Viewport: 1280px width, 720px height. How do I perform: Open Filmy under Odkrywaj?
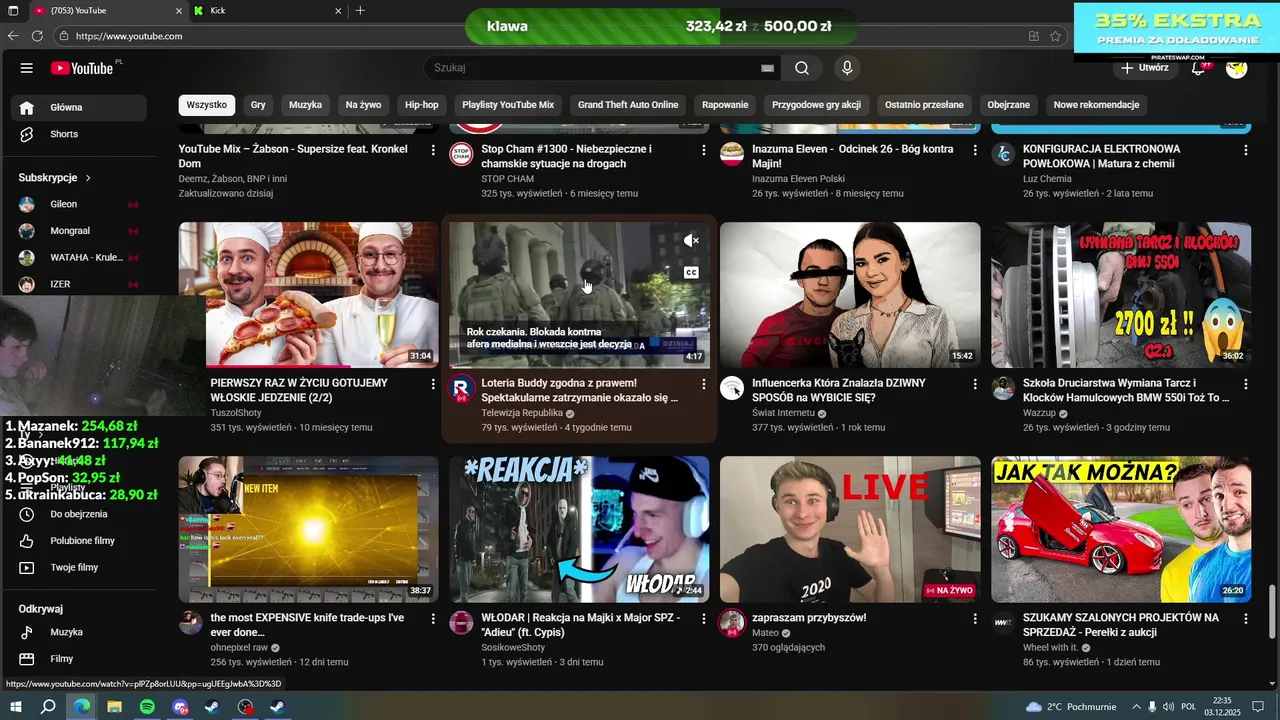click(79, 659)
